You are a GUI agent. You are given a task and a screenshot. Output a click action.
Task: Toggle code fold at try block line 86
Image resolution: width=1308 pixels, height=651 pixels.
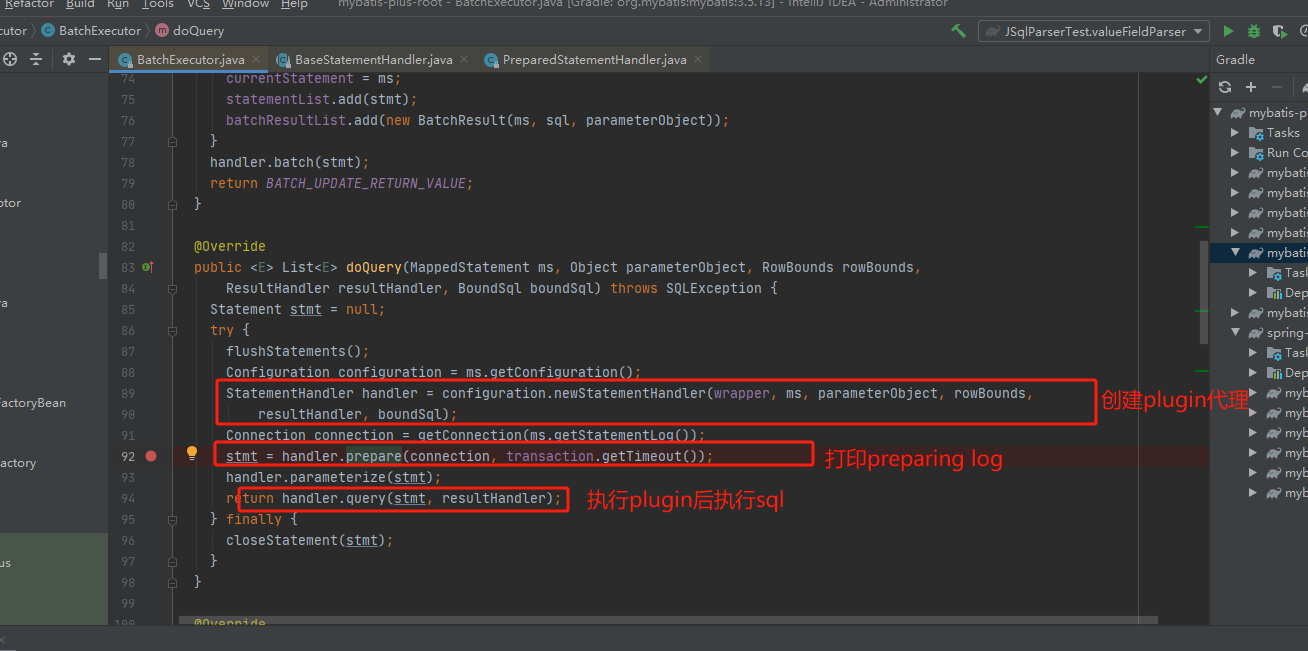click(x=172, y=330)
